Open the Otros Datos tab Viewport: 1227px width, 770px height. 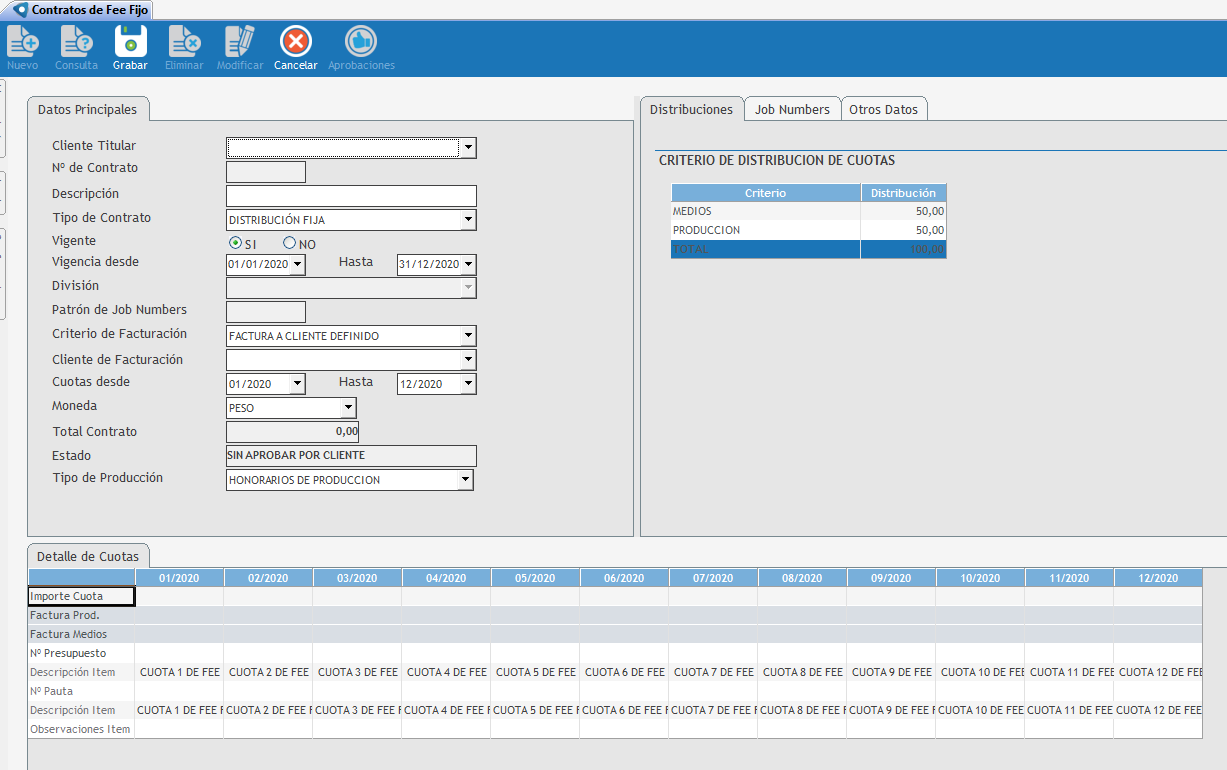883,109
